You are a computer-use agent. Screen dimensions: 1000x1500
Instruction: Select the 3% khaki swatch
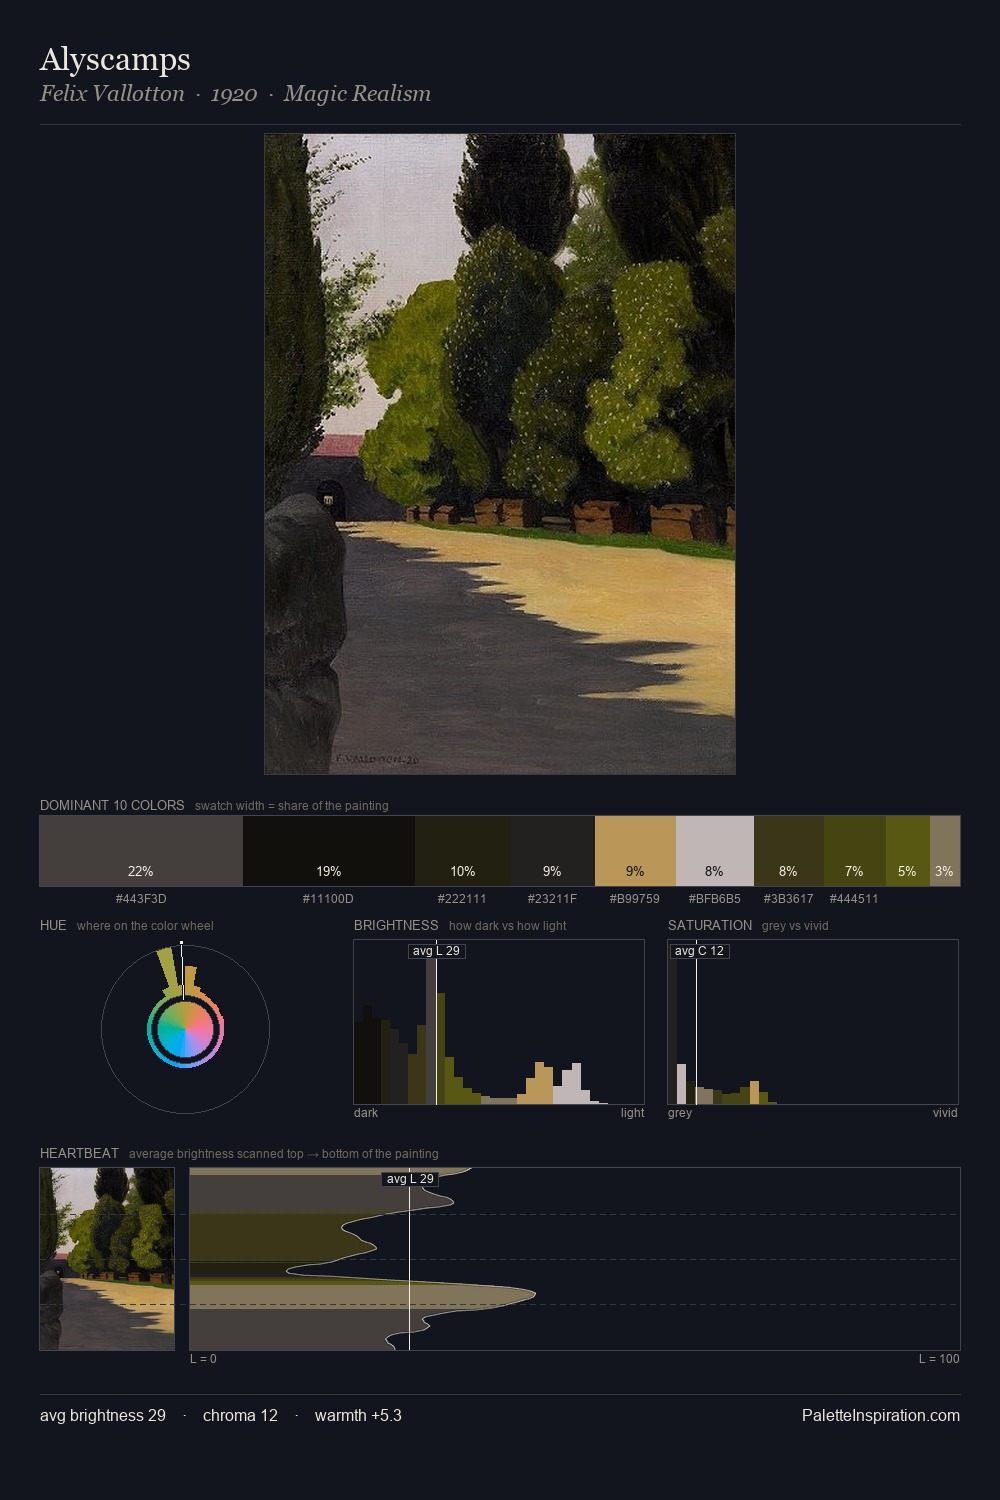pyautogui.click(x=945, y=851)
